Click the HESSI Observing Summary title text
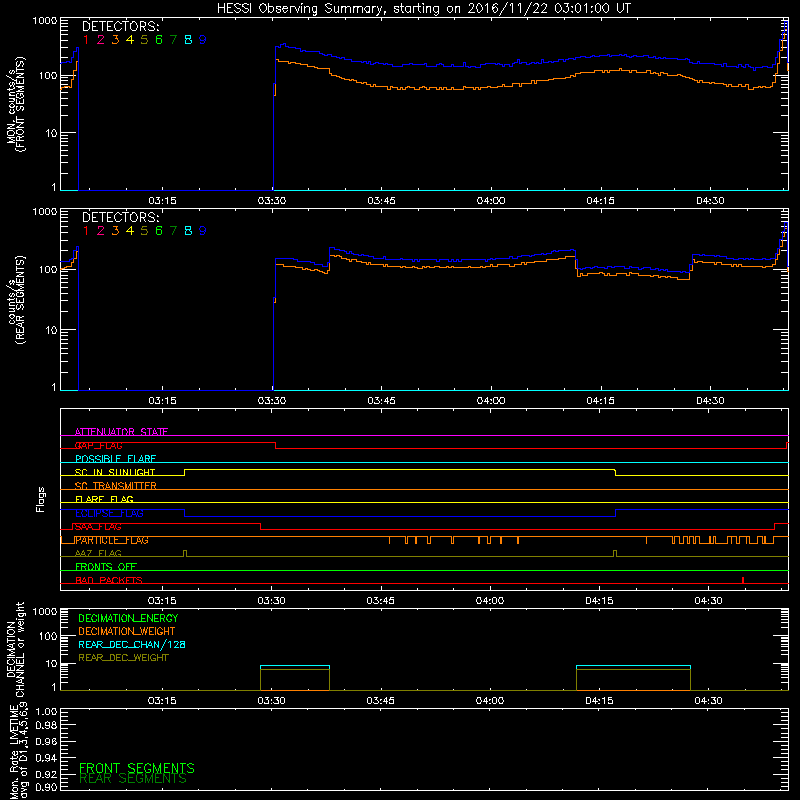Screen dimensions: 800x800 pos(423,9)
